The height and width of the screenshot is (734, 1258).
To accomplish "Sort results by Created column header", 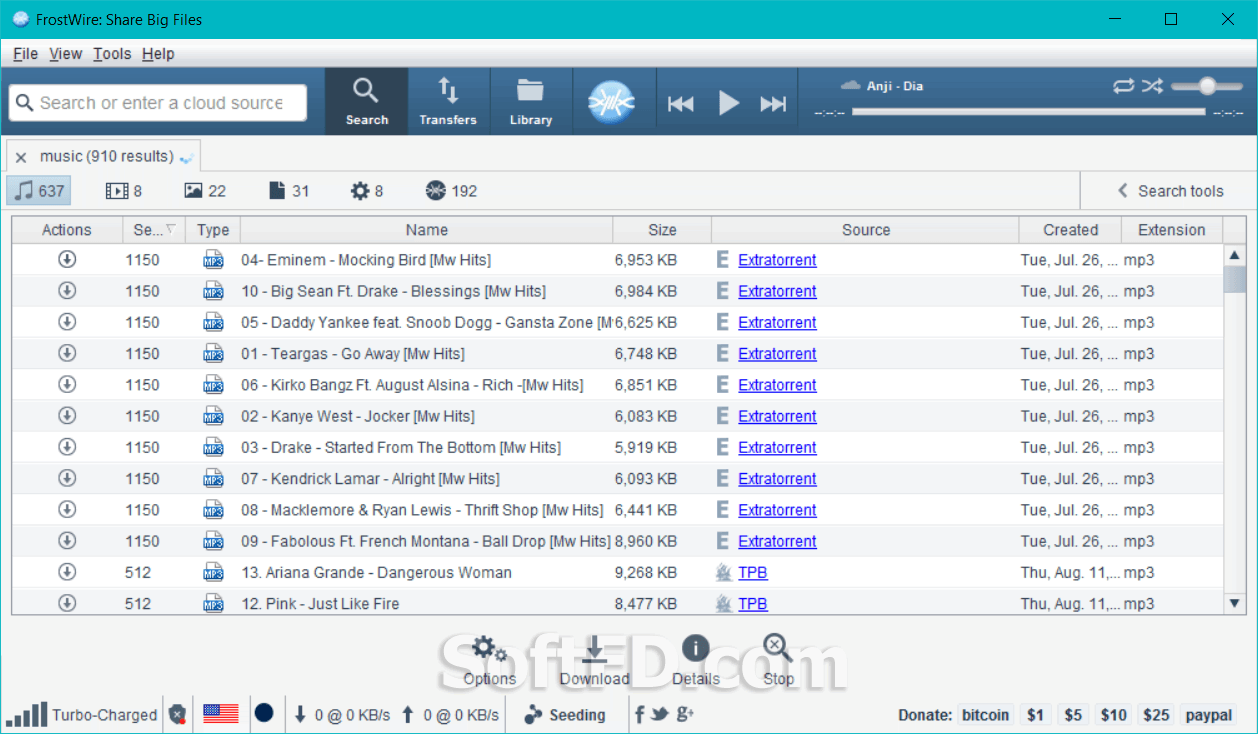I will click(x=1070, y=230).
